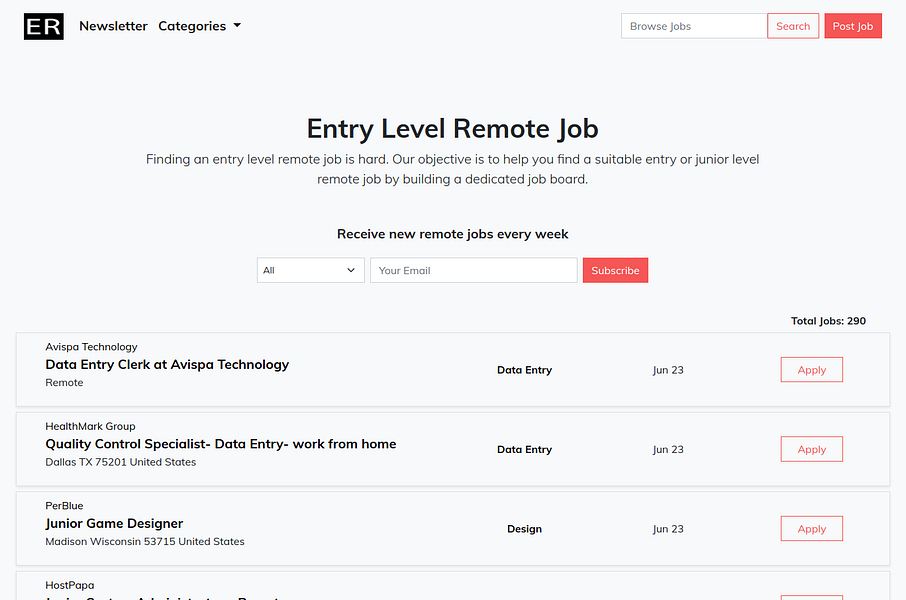Open the Data Entry Clerk job listing
The image size is (906, 600).
click(167, 364)
